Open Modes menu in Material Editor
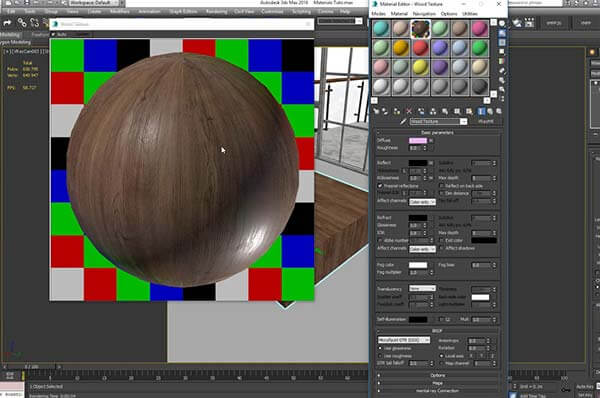This screenshot has width=600, height=398. tap(378, 13)
